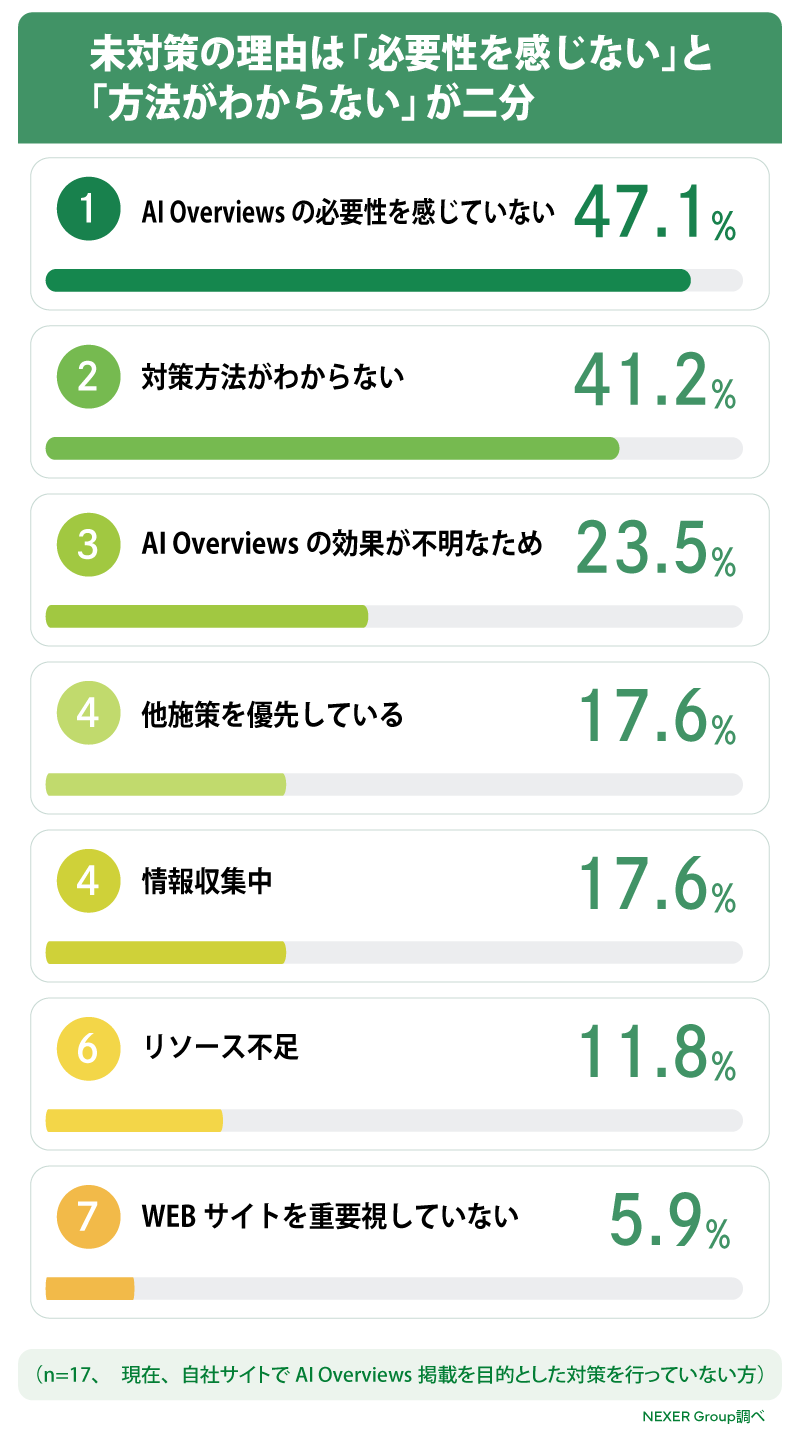
Task: Click the AI Overviews の必要性を感じていない label
Action: click(x=348, y=210)
